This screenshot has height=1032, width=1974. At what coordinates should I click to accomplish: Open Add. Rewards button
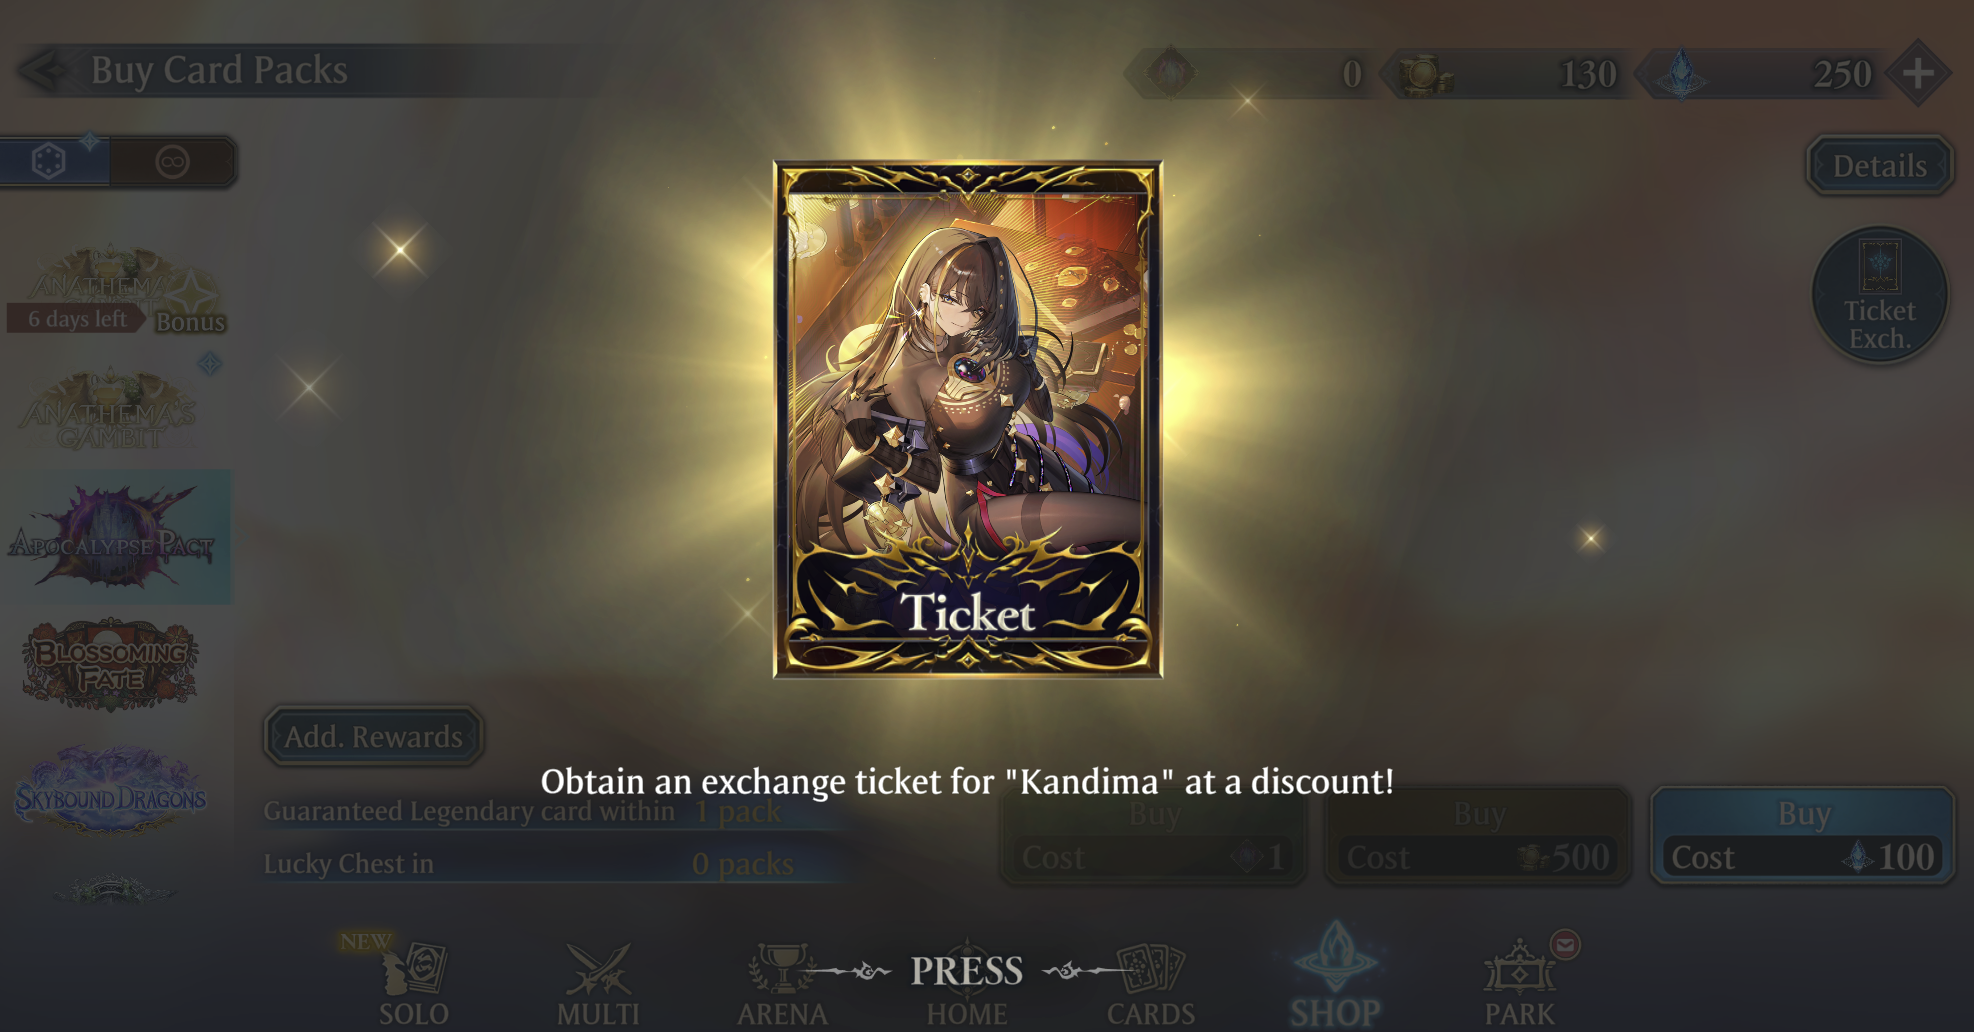tap(373, 736)
